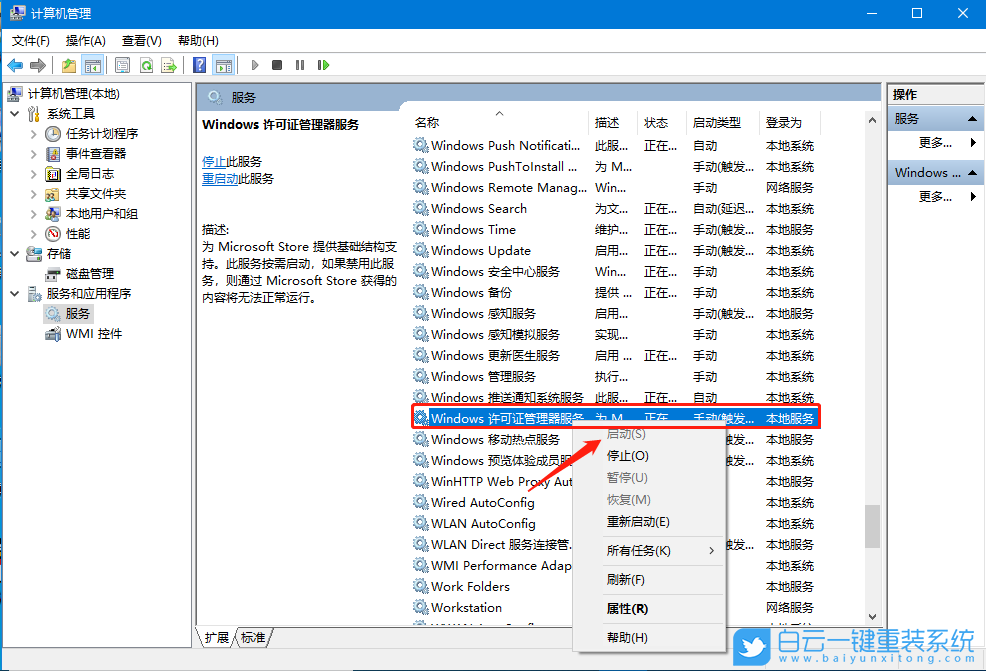Click the Export List toolbar icon

169,64
